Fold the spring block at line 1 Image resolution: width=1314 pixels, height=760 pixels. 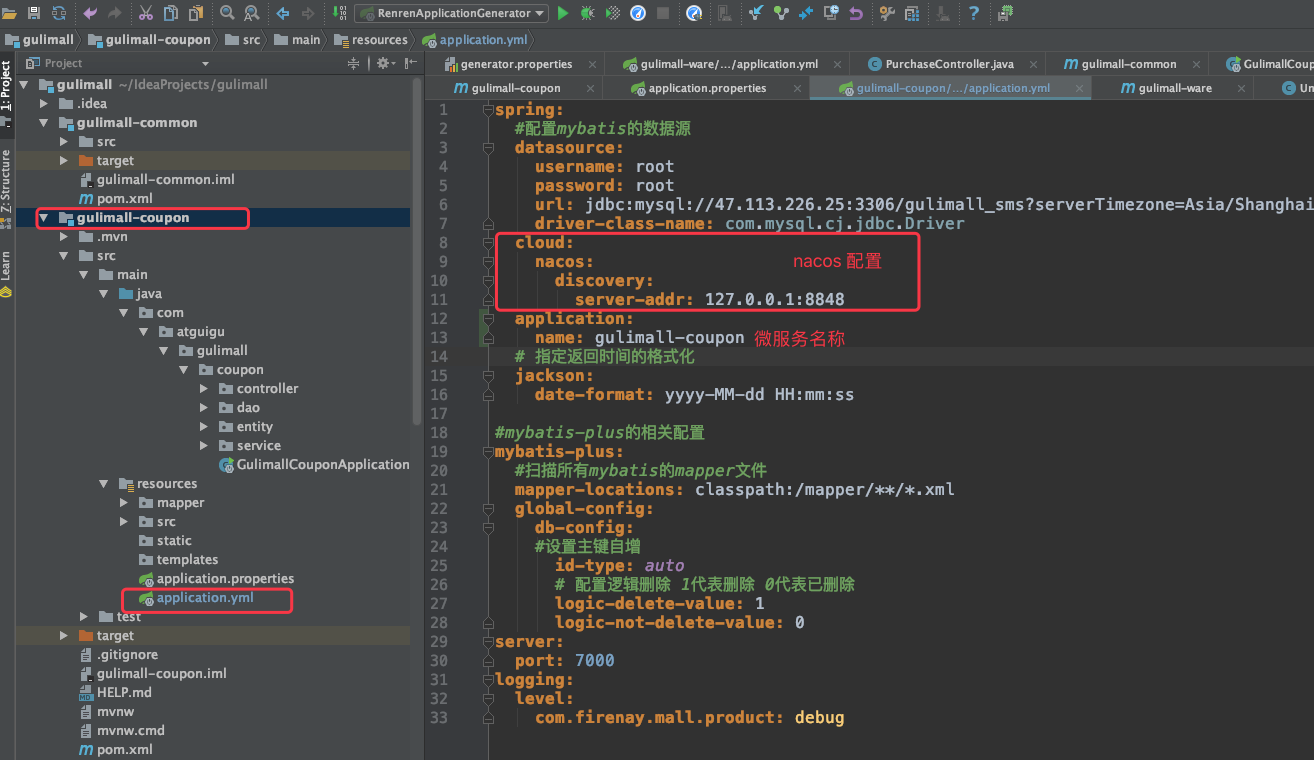487,110
